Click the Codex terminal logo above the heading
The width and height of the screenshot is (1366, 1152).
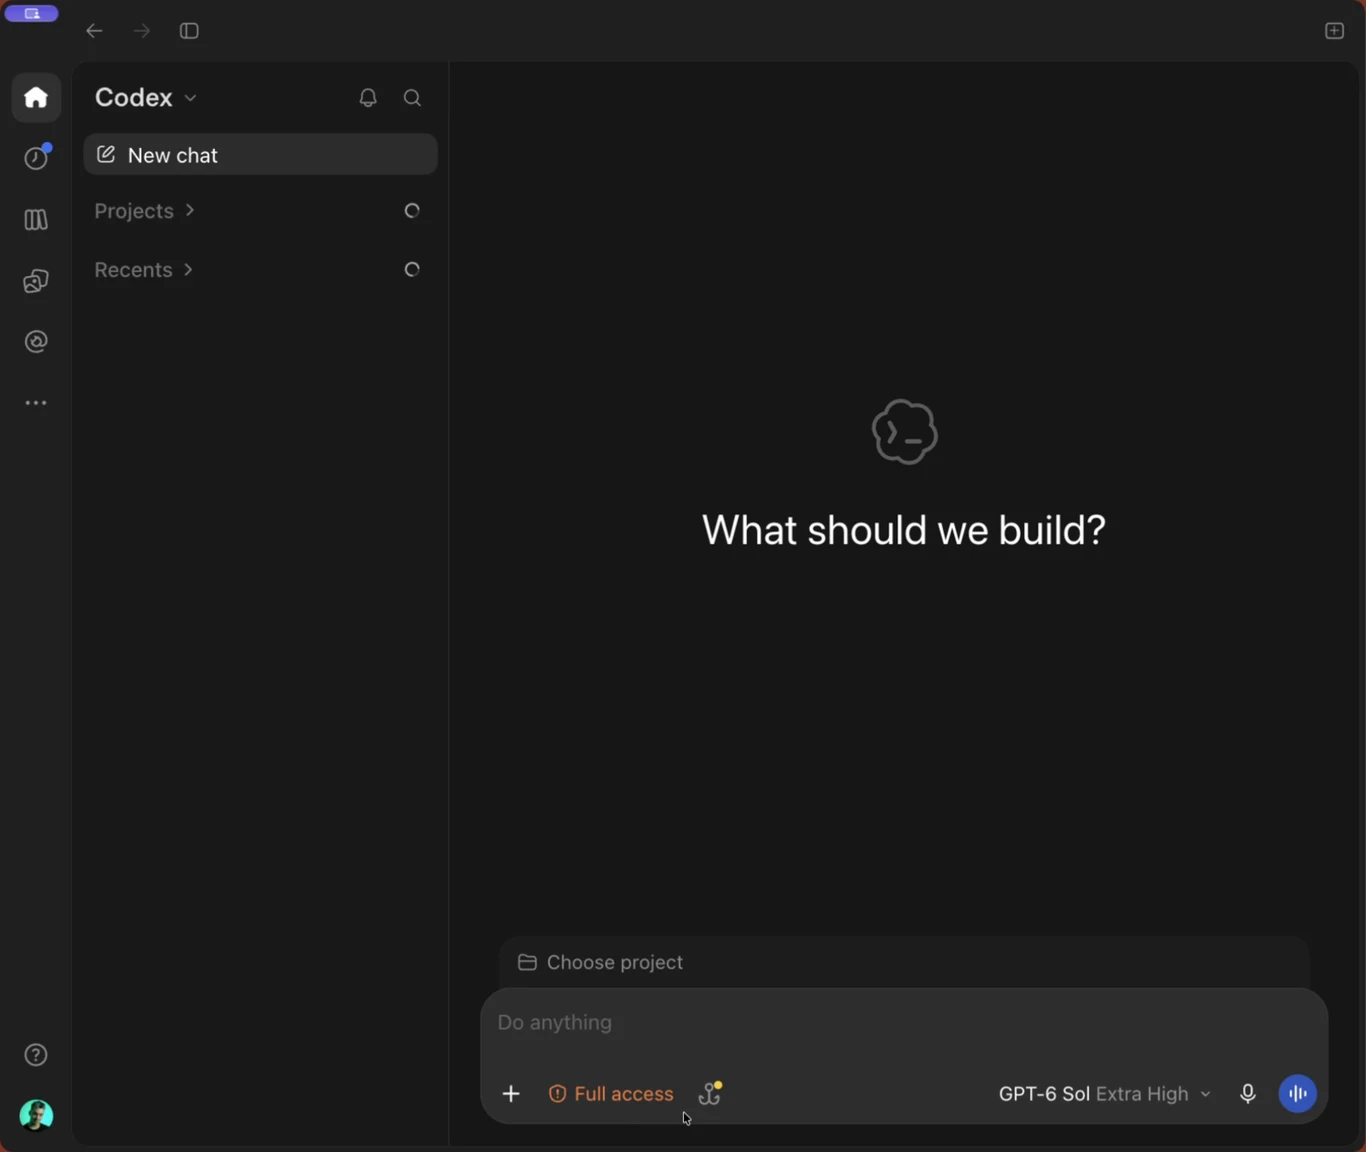904,432
